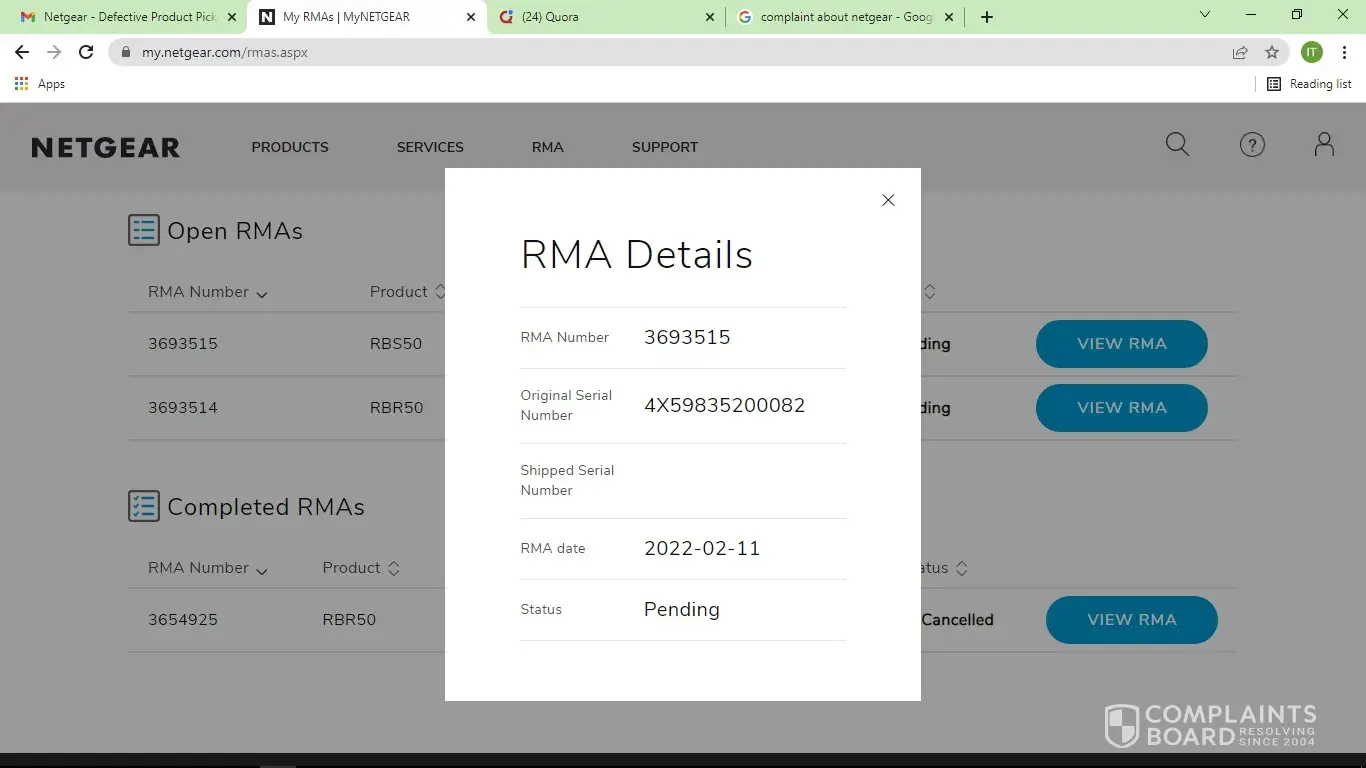Click the NETGEAR logo
The height and width of the screenshot is (768, 1366).
[x=105, y=148]
